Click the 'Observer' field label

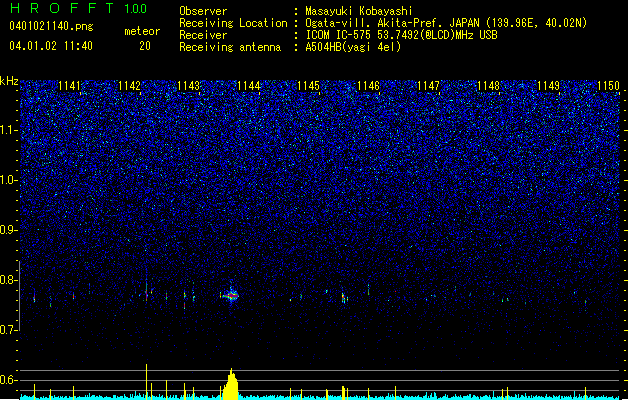[203, 11]
